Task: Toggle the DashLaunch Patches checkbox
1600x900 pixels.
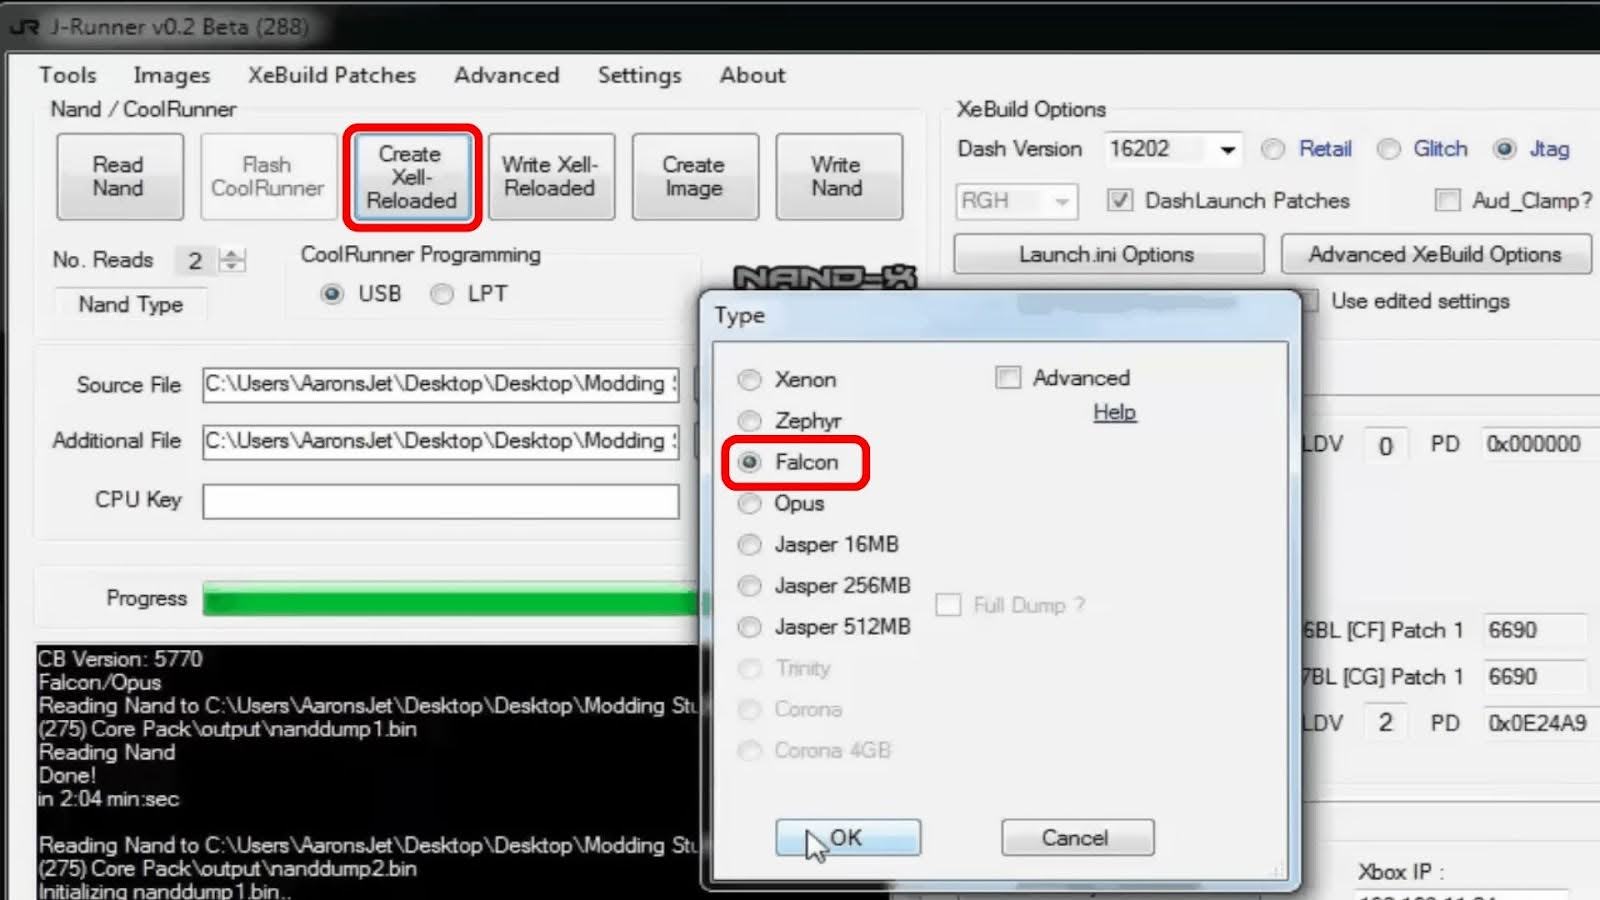Action: tap(1119, 200)
